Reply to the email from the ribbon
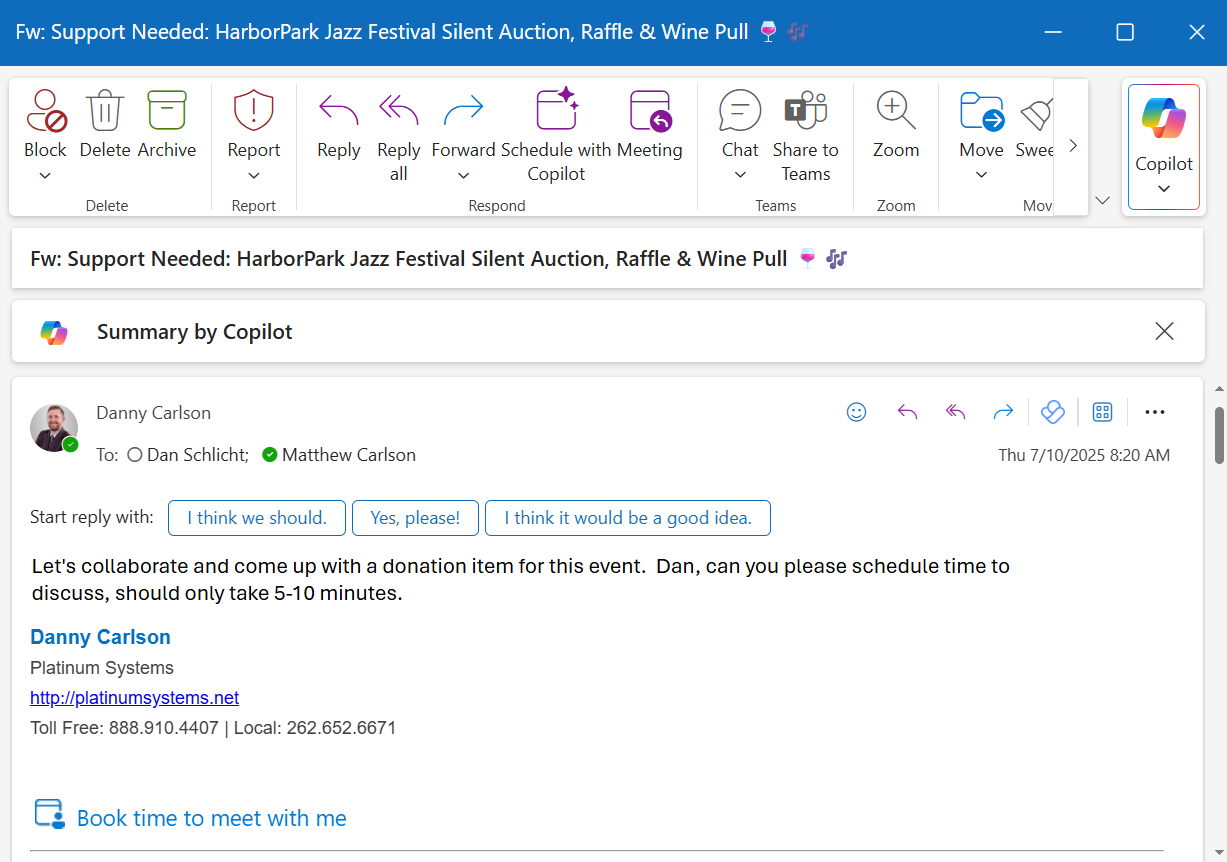This screenshot has height=862, width=1227. click(338, 110)
